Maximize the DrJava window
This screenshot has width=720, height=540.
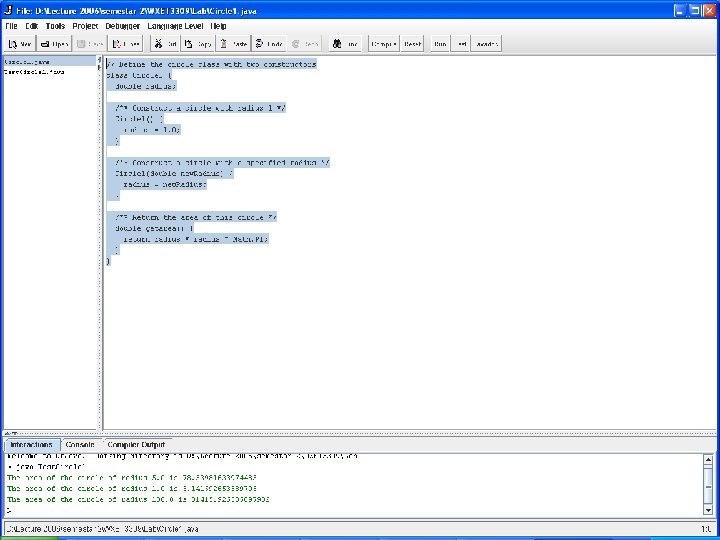click(695, 10)
